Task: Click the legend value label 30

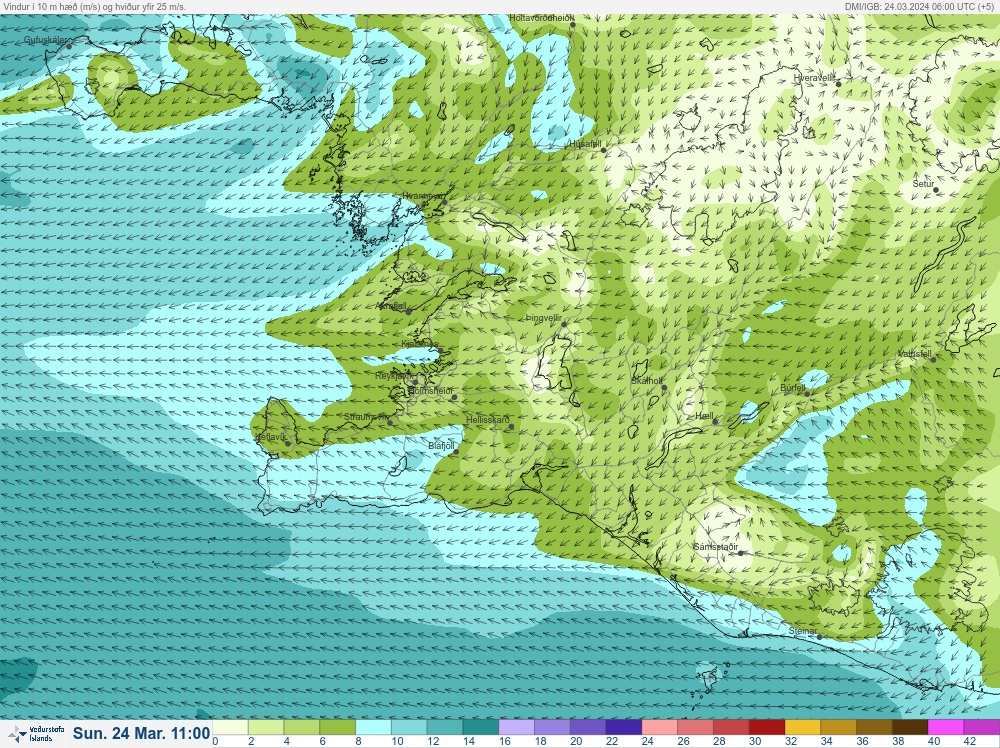Action: pos(755,742)
